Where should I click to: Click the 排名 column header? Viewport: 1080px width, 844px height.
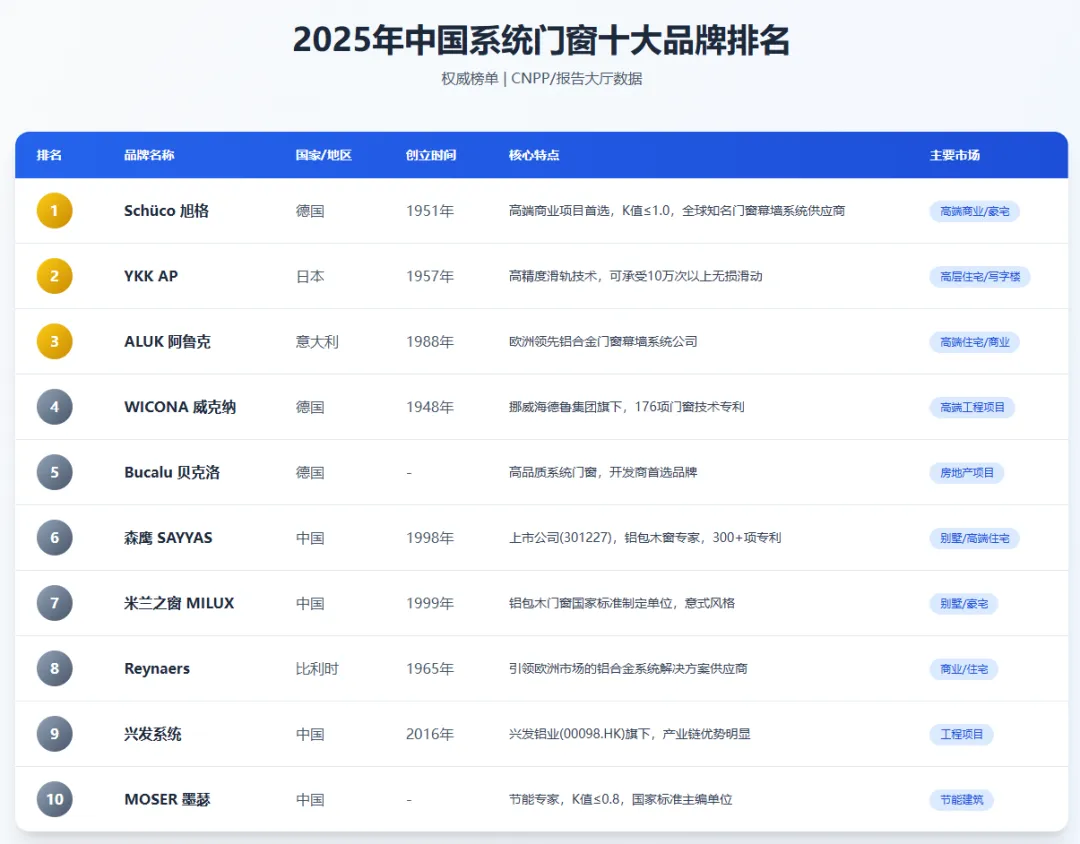(x=50, y=156)
